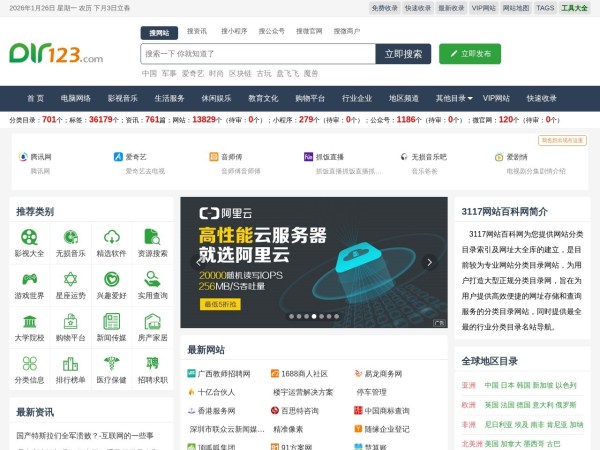Select the 搜网站 search tab
The height and width of the screenshot is (450, 600).
point(159,33)
